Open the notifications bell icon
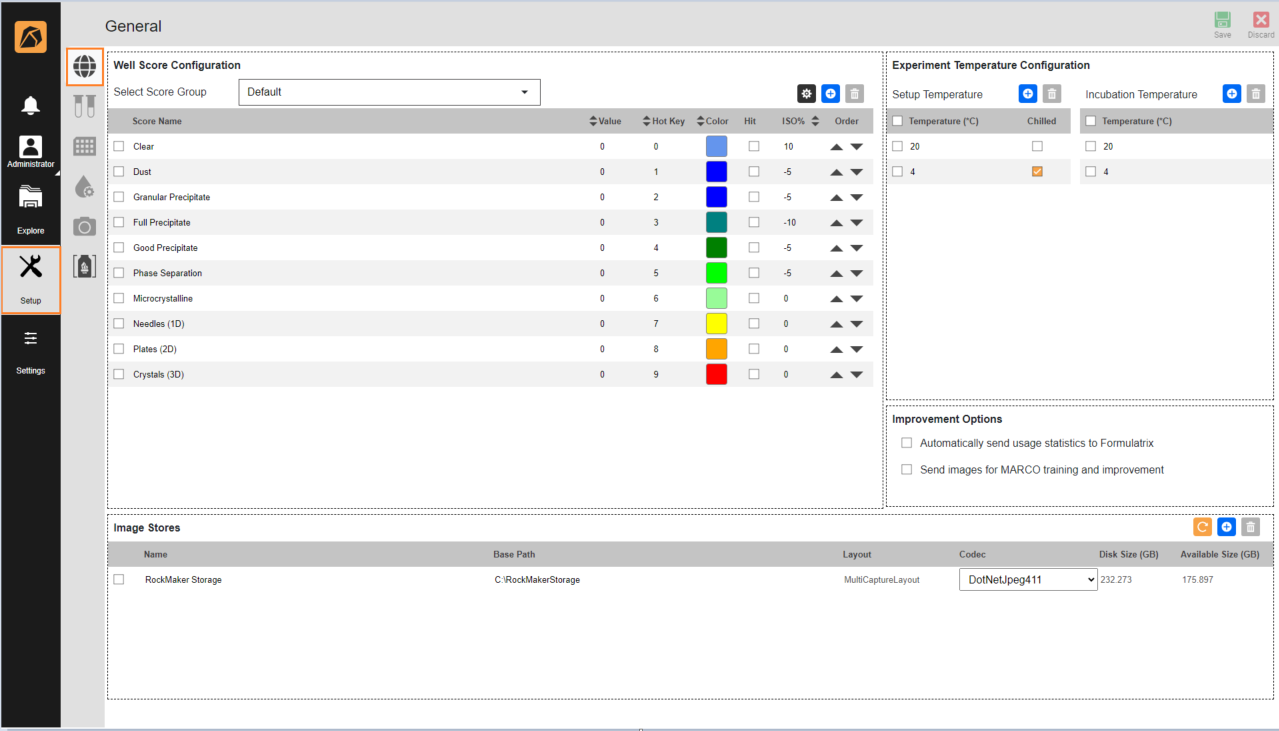Viewport: 1279px width, 731px height. pos(30,105)
